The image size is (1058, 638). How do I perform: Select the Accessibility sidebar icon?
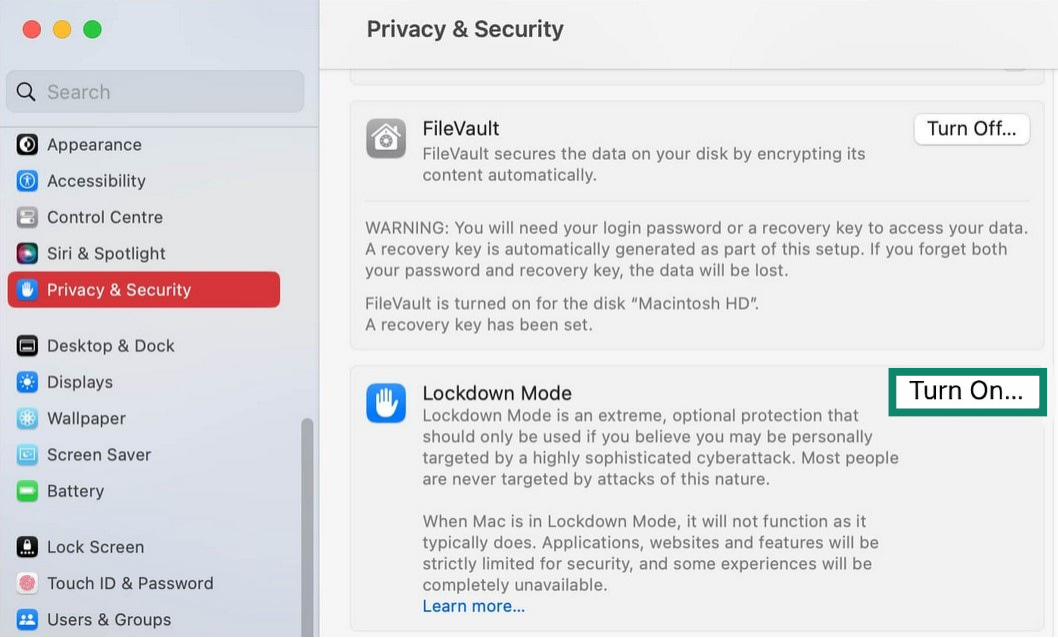pos(27,181)
